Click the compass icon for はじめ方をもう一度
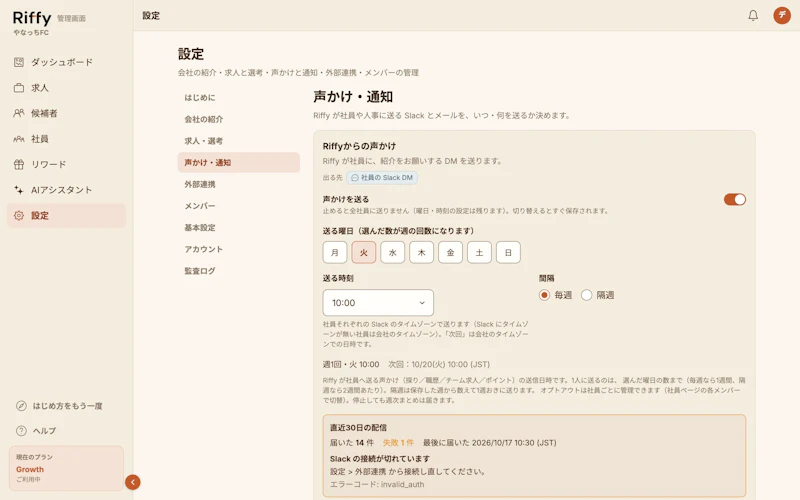Image resolution: width=800 pixels, height=500 pixels. coord(21,406)
